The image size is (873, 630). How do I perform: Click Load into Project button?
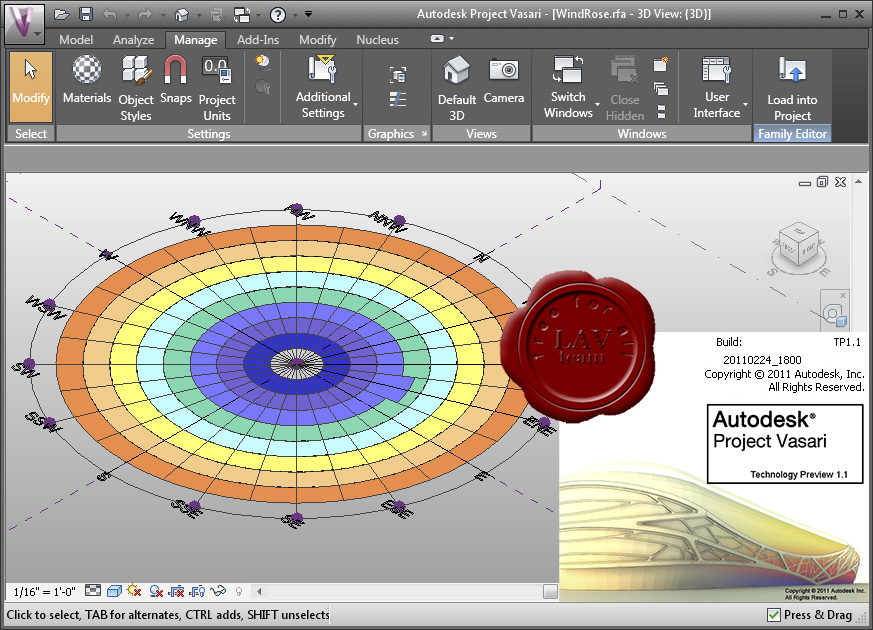pos(792,88)
